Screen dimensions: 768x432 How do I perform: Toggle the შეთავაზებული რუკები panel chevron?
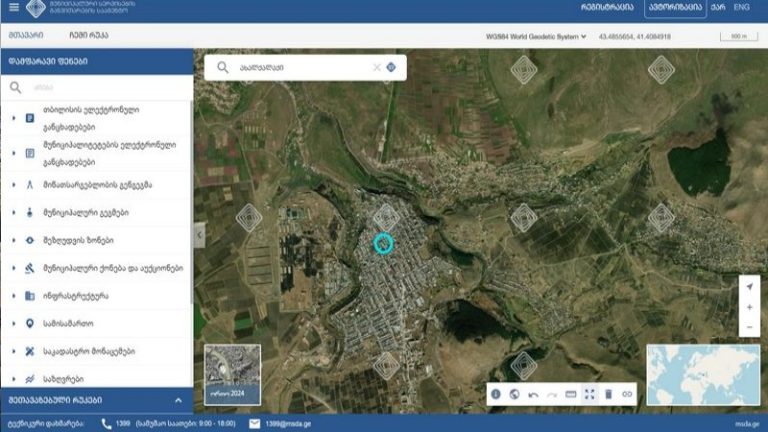(178, 400)
